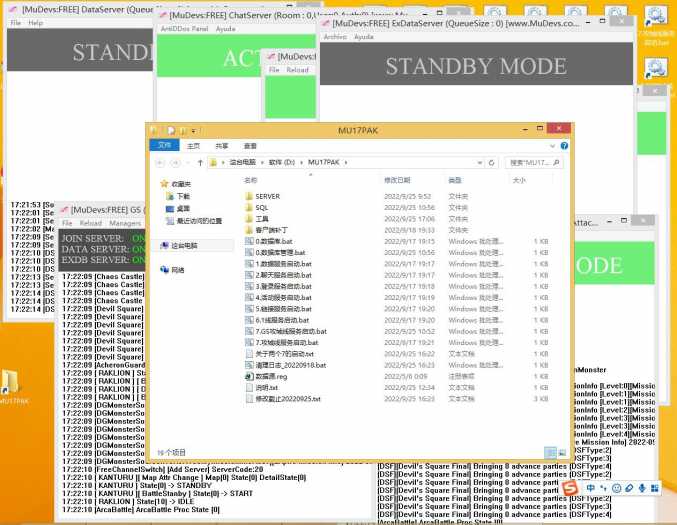Screen dimensions: 677x525
Task: Click the search magnifier in Explorer
Action: coord(556,163)
